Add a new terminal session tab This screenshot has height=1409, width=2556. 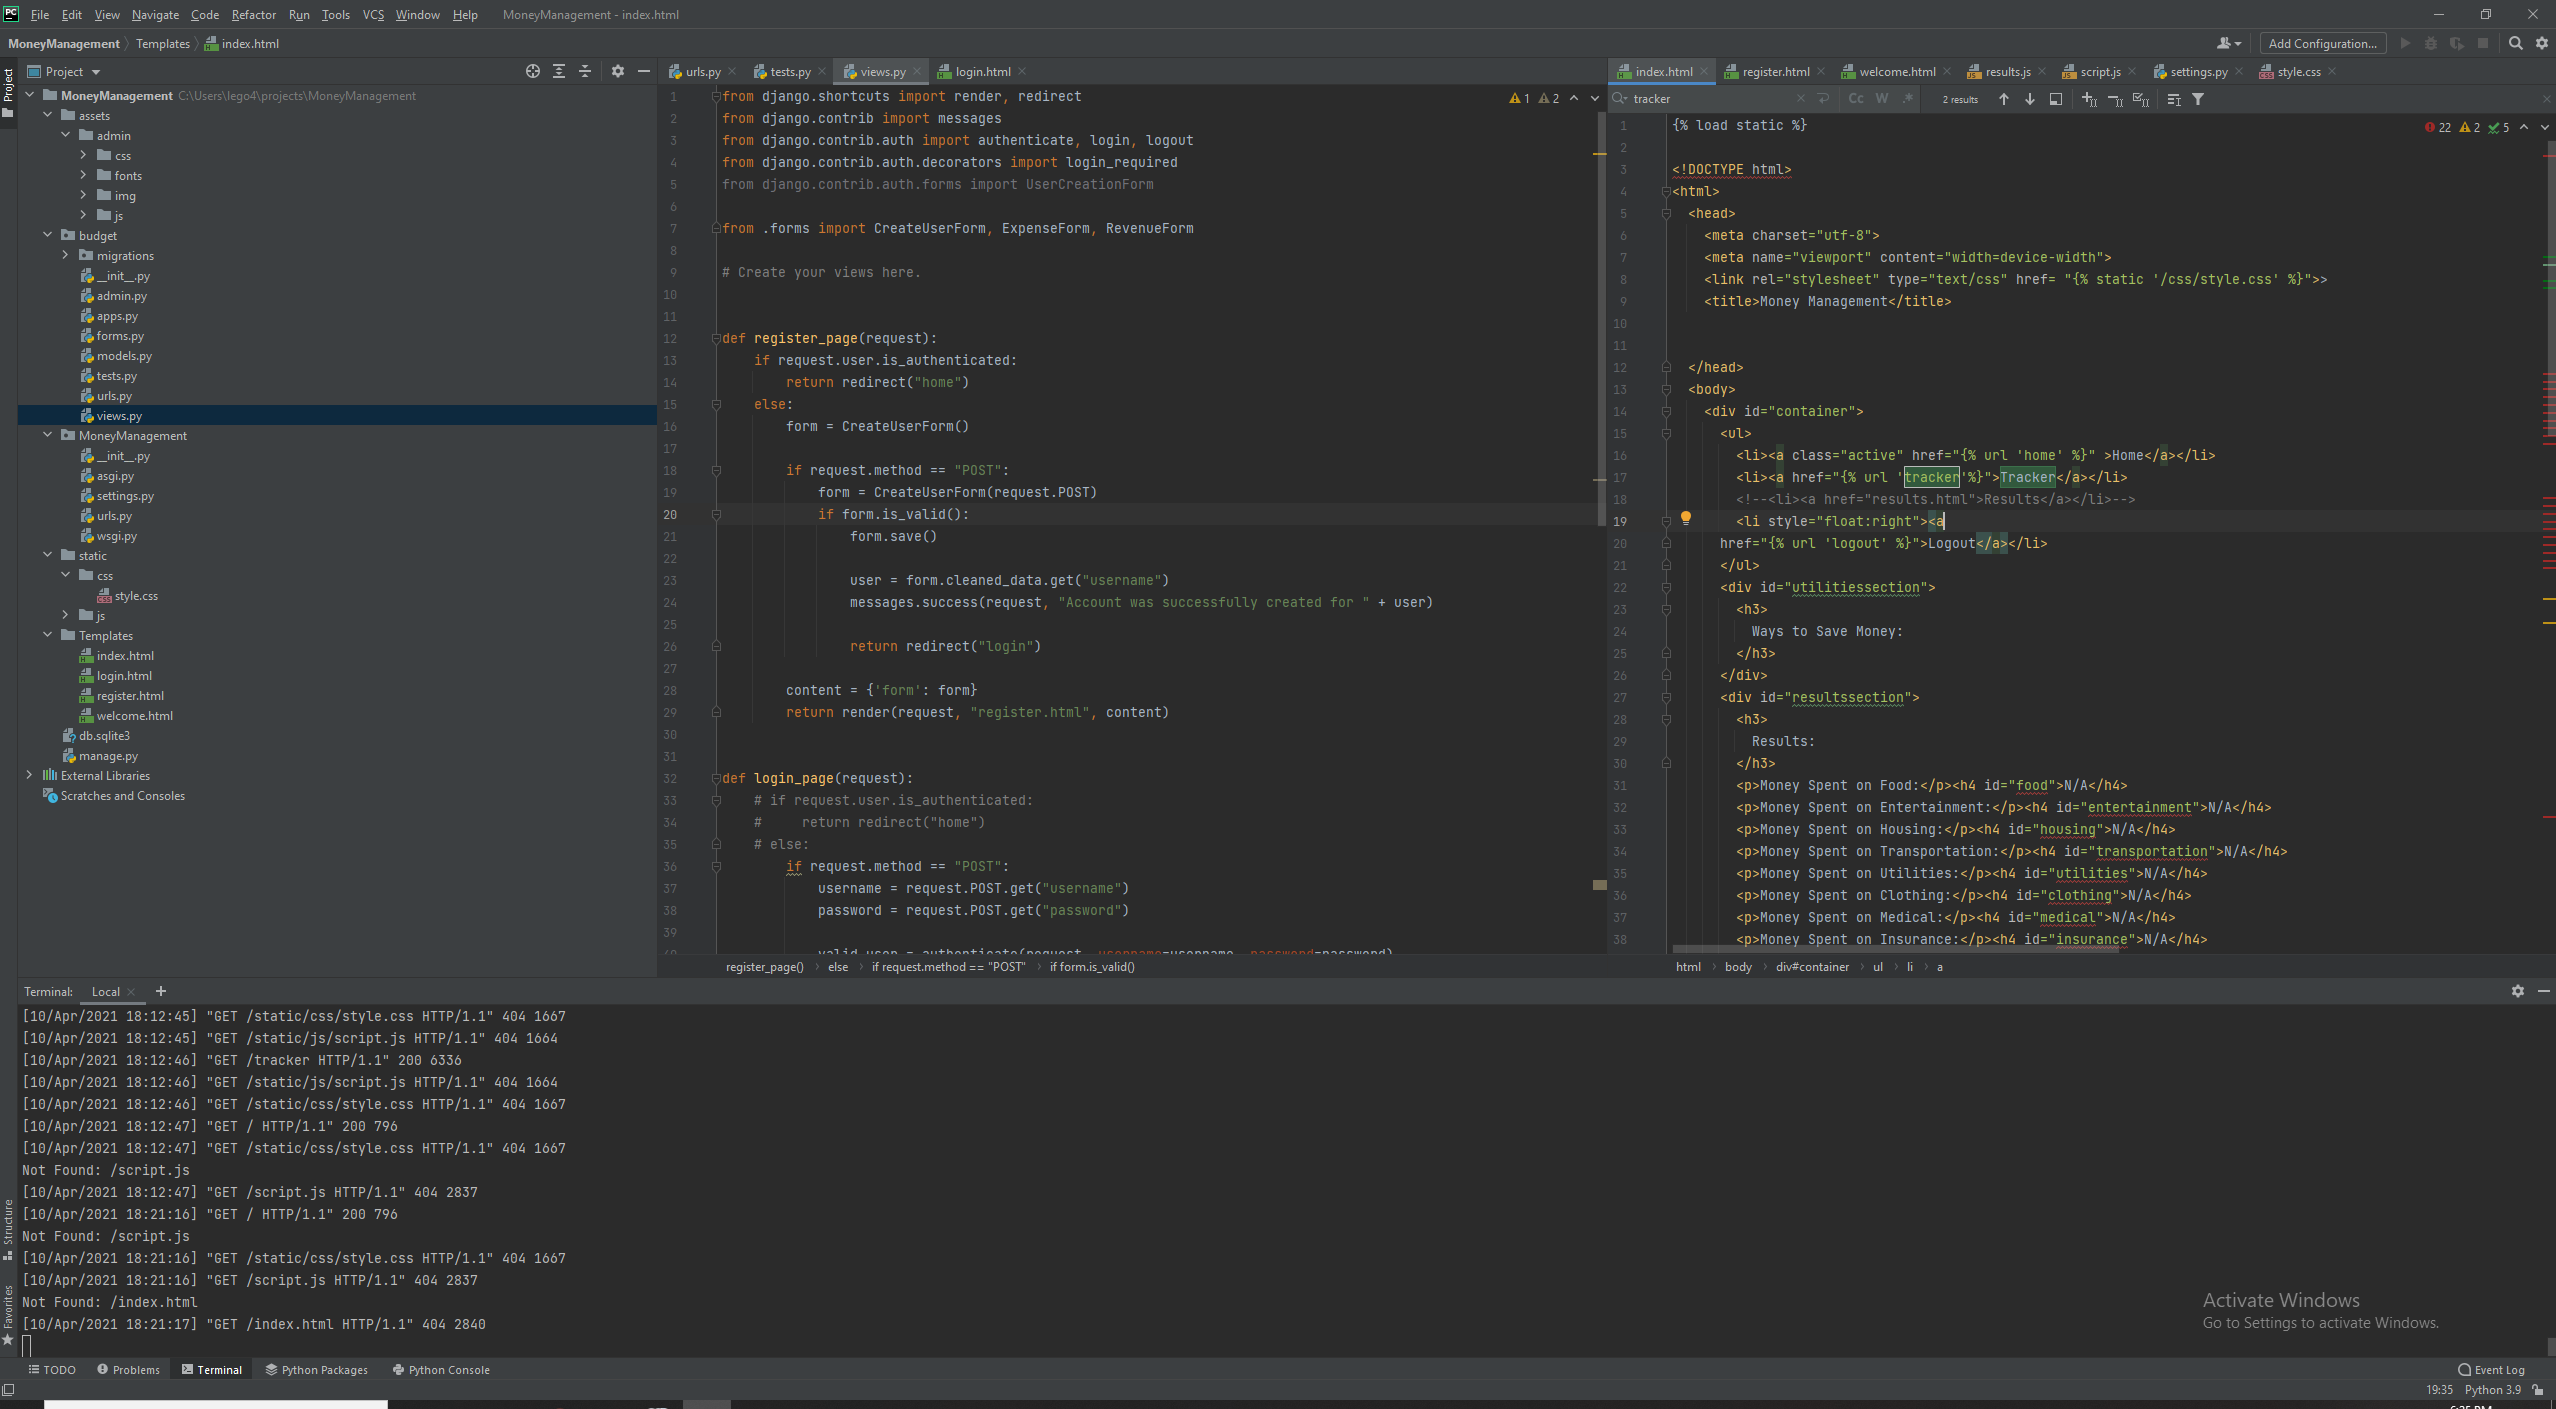(161, 992)
